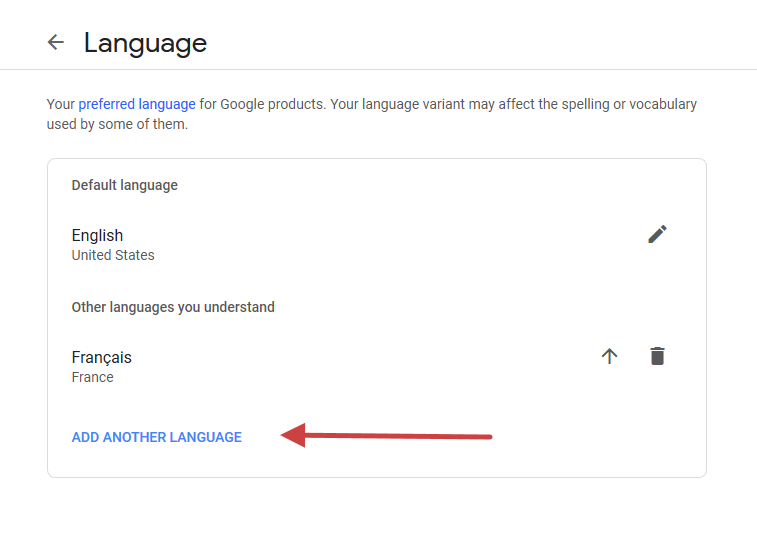Viewport: 757px width, 544px height.
Task: Click ADD ANOTHER LANGUAGE button
Action: click(x=157, y=437)
